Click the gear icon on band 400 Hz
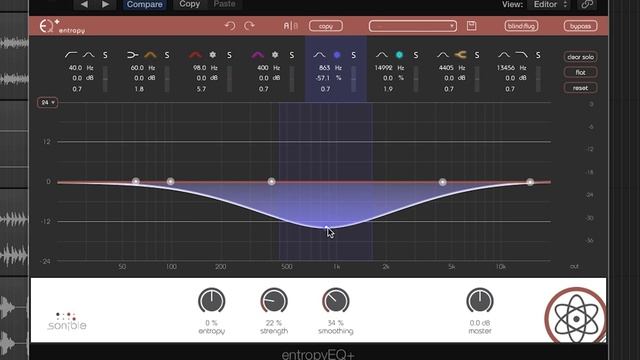Viewport: 640px width, 360px height. 275,55
